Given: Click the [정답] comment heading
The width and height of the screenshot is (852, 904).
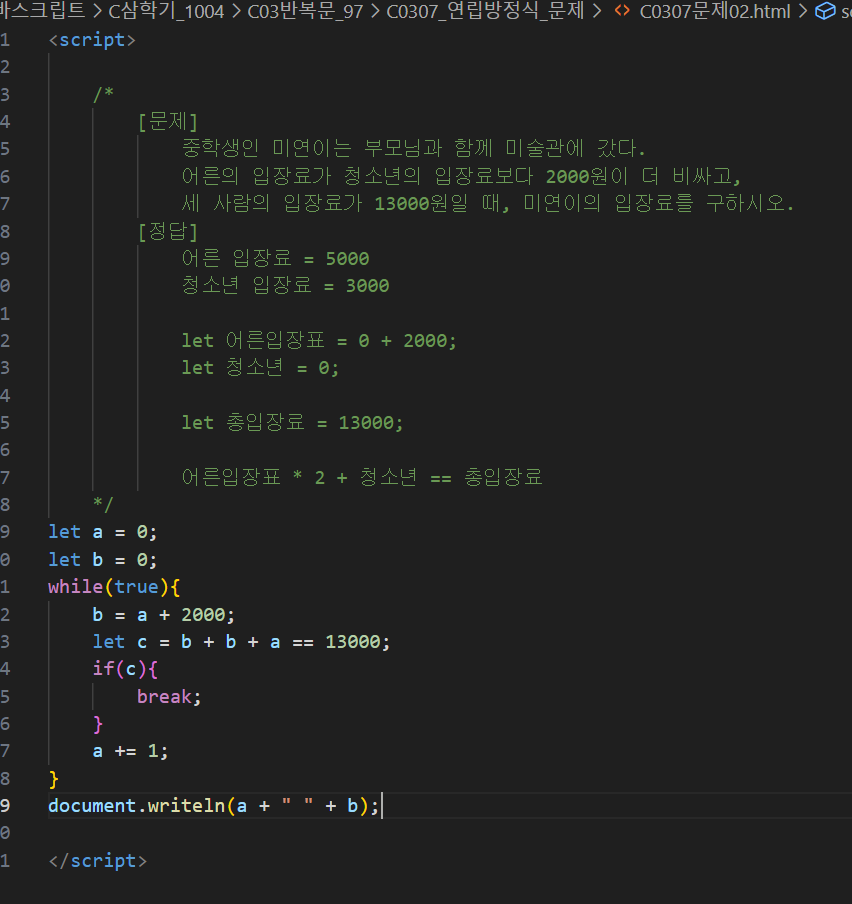Looking at the screenshot, I should [168, 231].
